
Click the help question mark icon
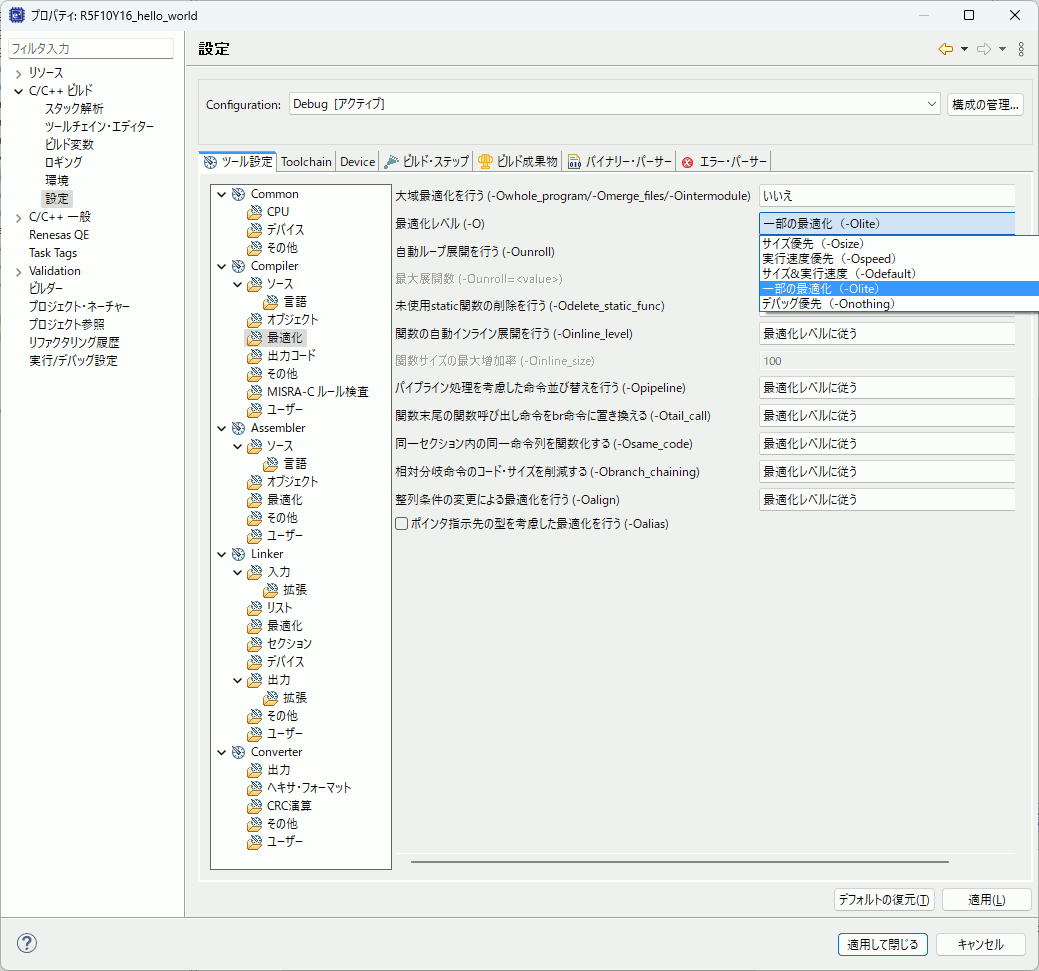(x=27, y=943)
